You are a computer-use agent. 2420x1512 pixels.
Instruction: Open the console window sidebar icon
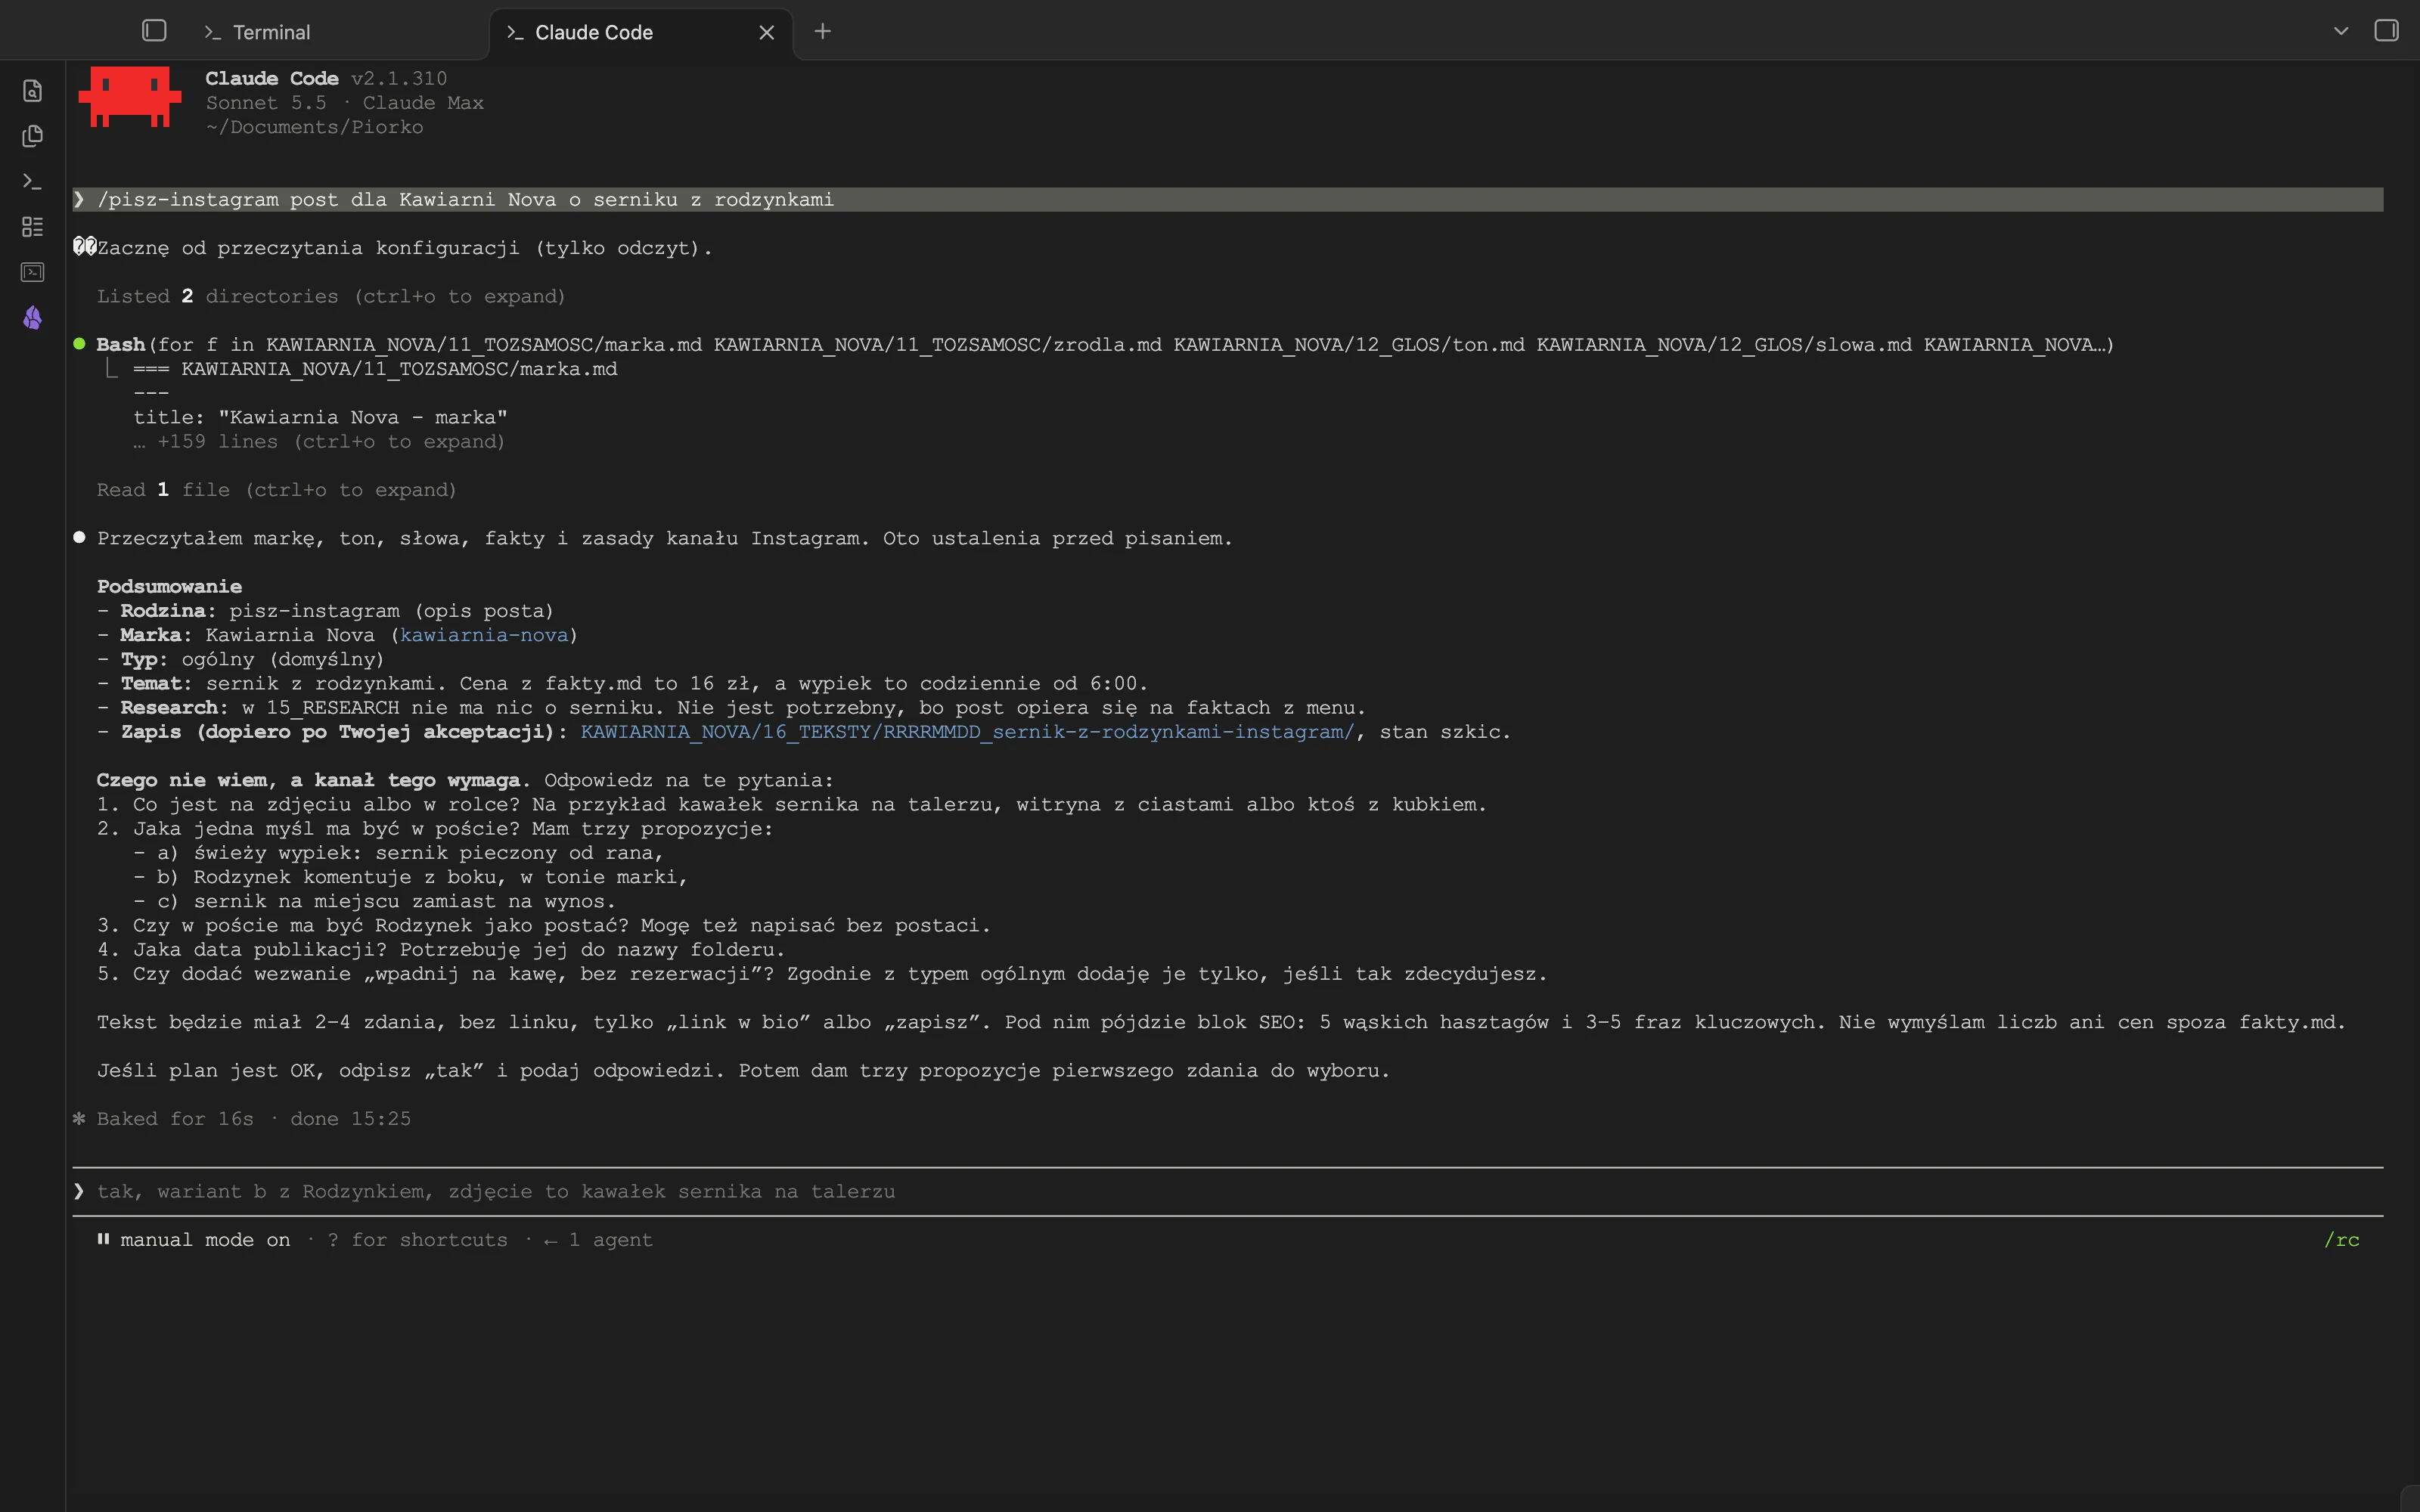click(32, 272)
